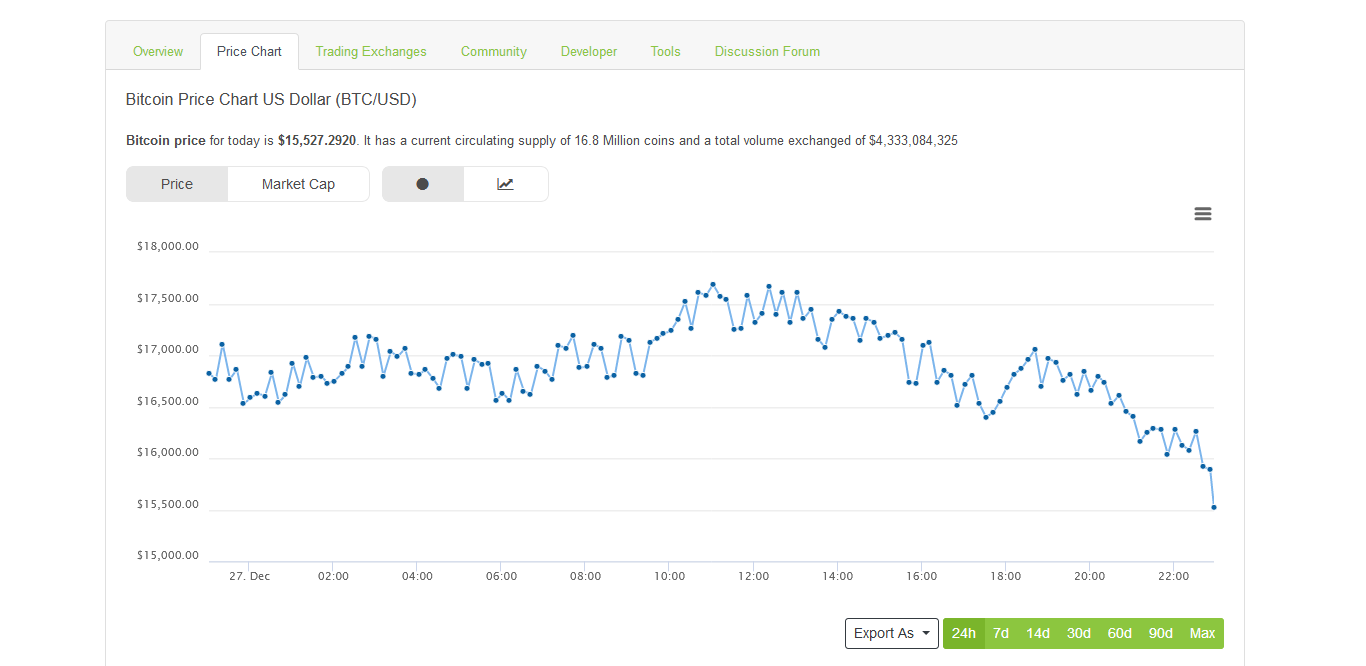
Task: Click the 22:00 x-axis label
Action: (x=1173, y=576)
